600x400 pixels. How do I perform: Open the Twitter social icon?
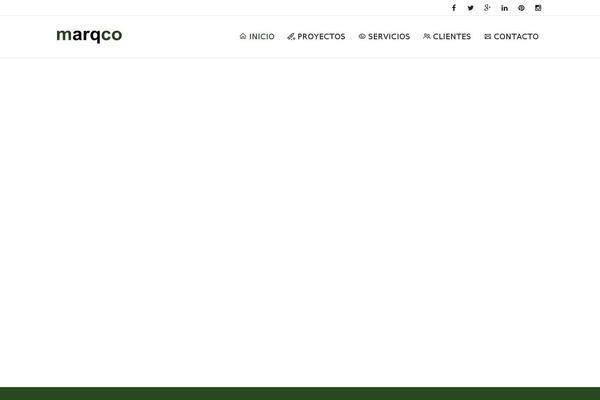pos(470,8)
